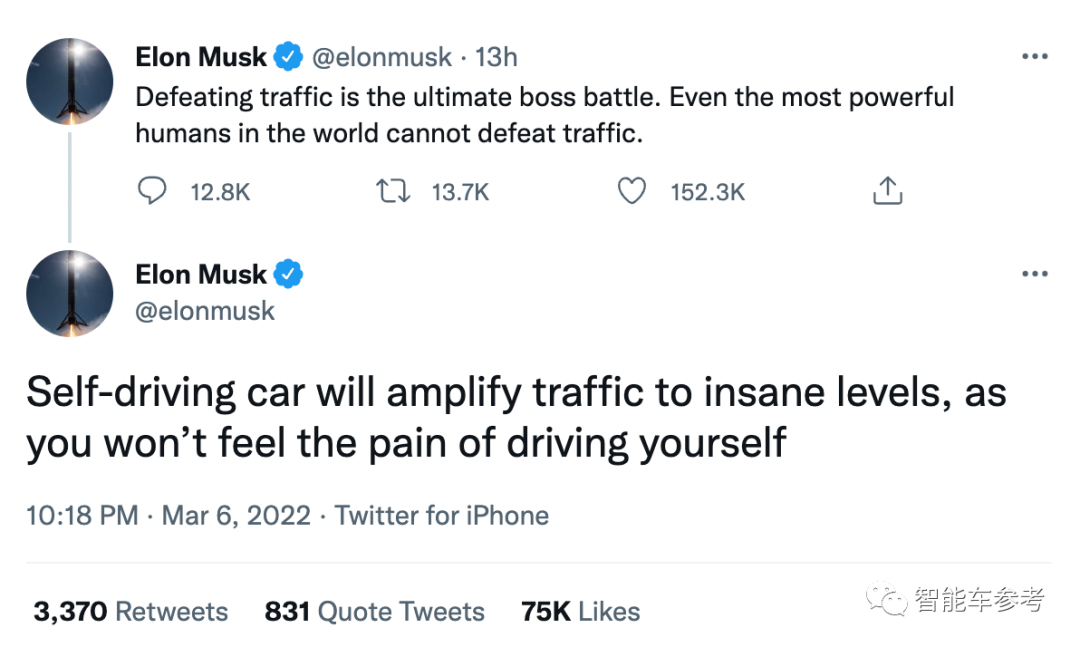Click the Elon Musk name in the first tweet
This screenshot has height=647, width=1080.
[200, 57]
